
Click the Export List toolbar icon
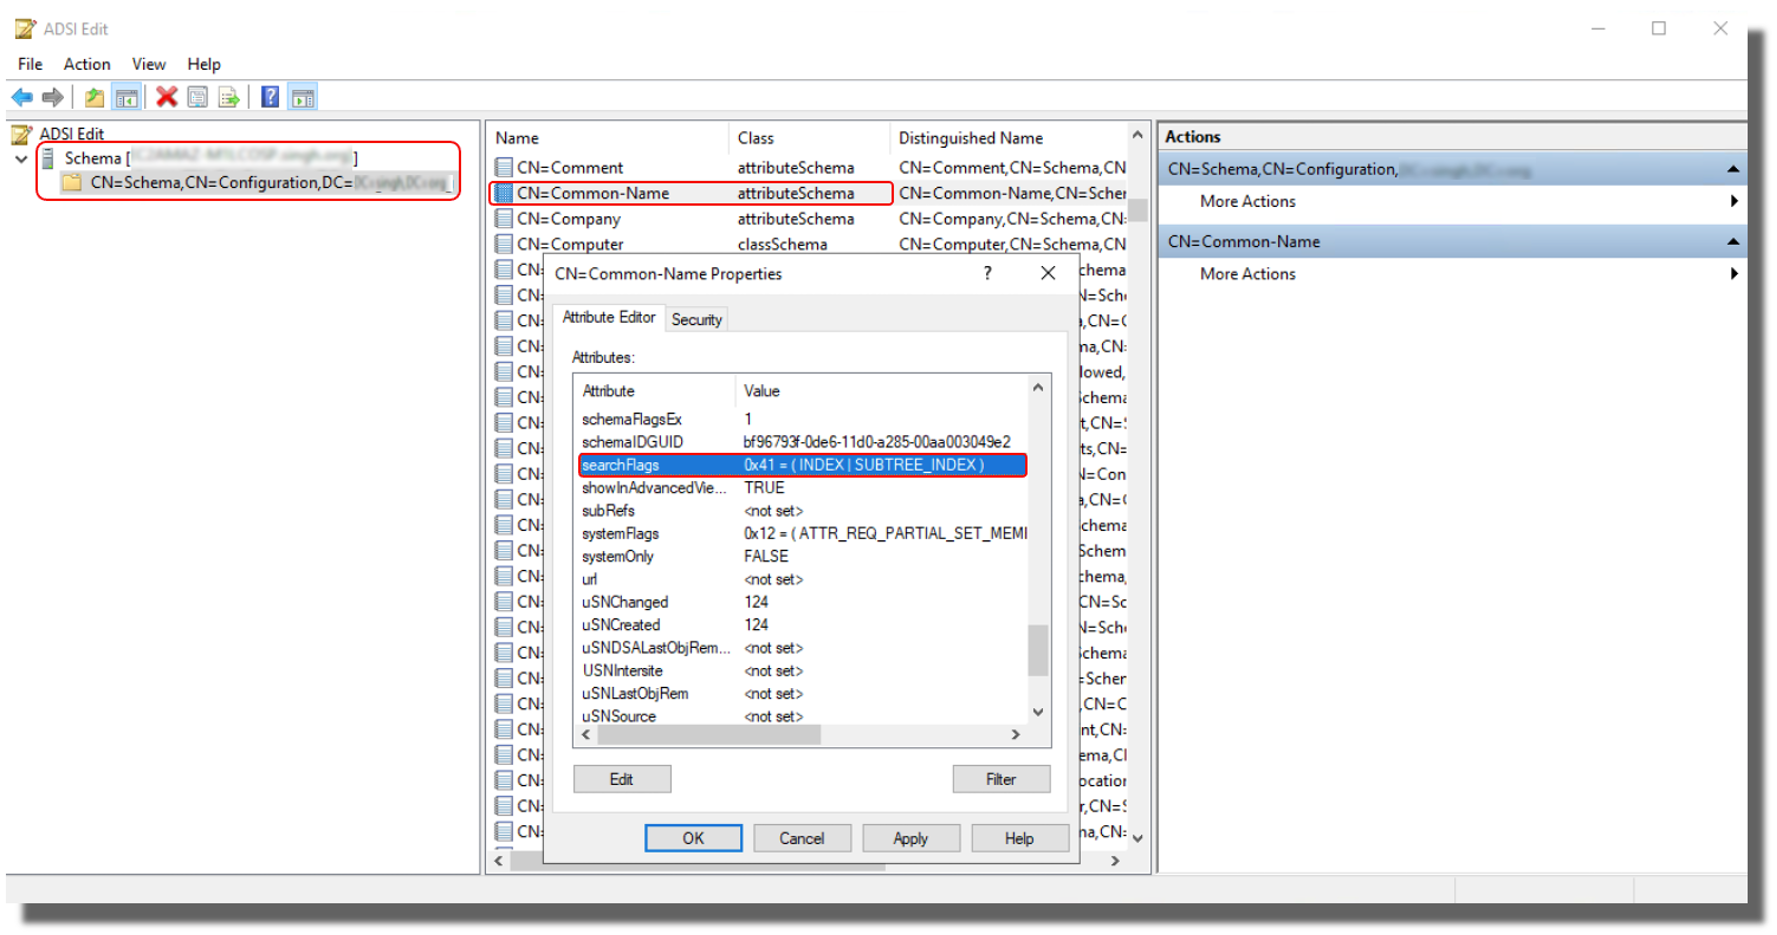tap(230, 96)
